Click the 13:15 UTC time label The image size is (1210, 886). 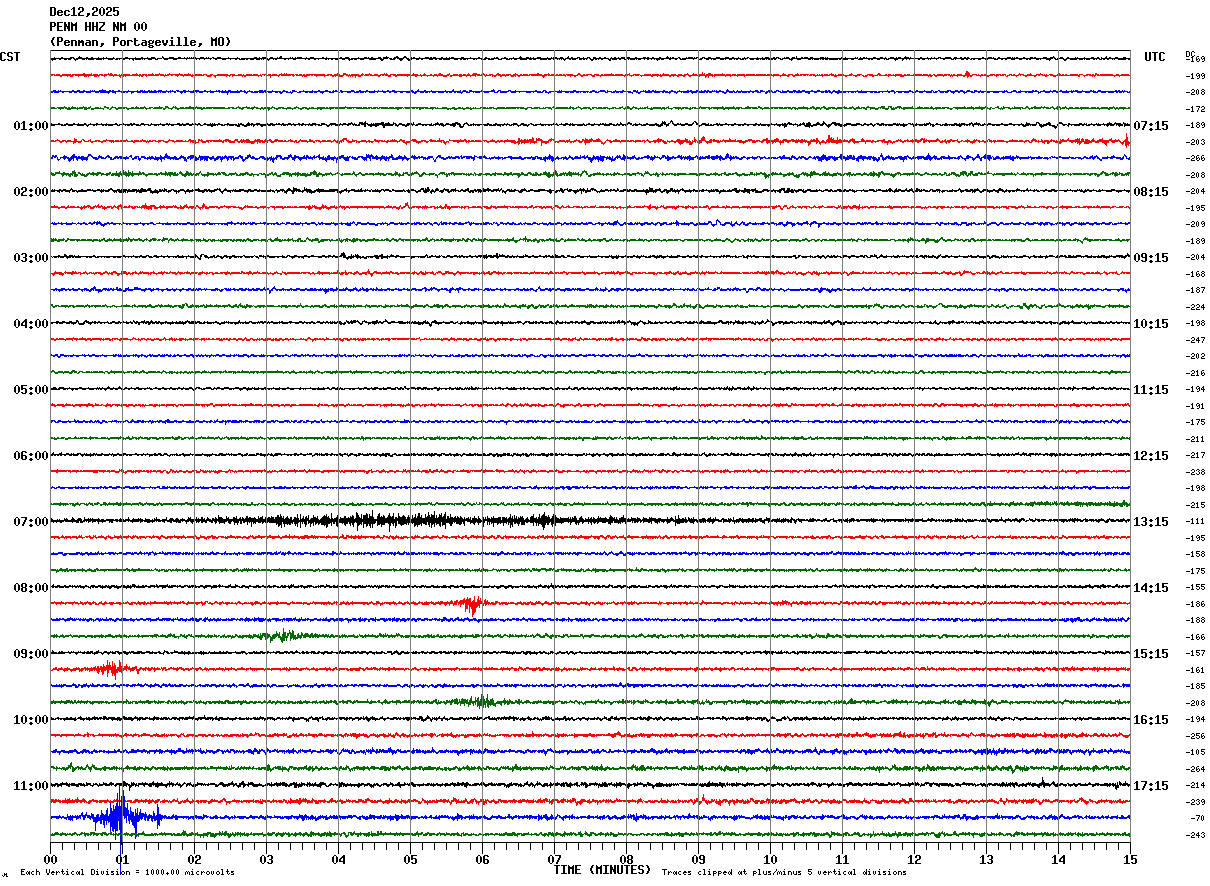click(1151, 521)
